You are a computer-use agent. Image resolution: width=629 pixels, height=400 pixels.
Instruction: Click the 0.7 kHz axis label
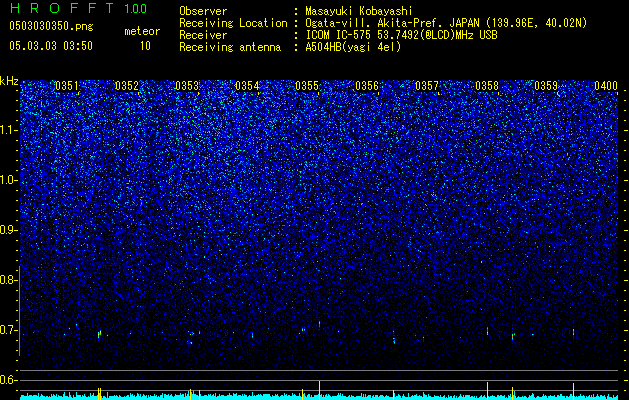point(8,330)
